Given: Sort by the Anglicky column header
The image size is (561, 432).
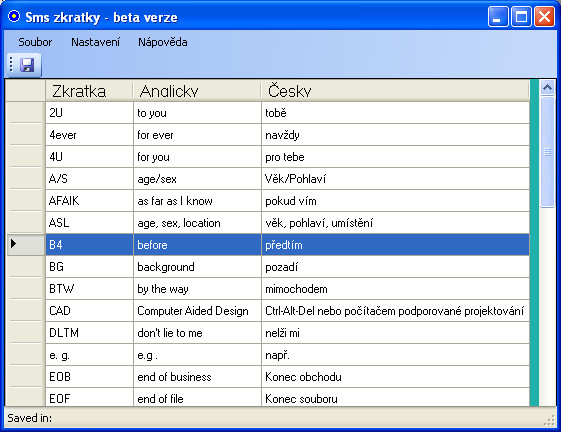Looking at the screenshot, I should 197,91.
